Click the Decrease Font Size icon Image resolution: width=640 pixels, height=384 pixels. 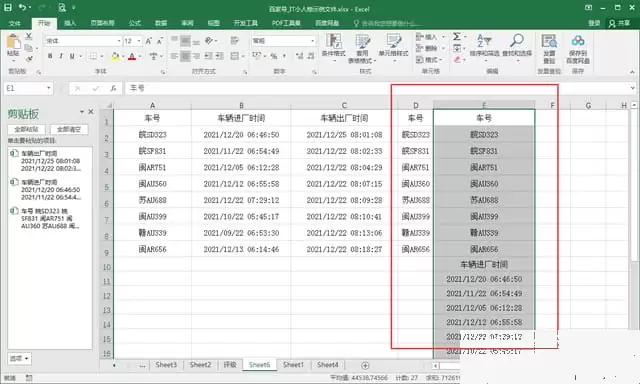point(160,41)
